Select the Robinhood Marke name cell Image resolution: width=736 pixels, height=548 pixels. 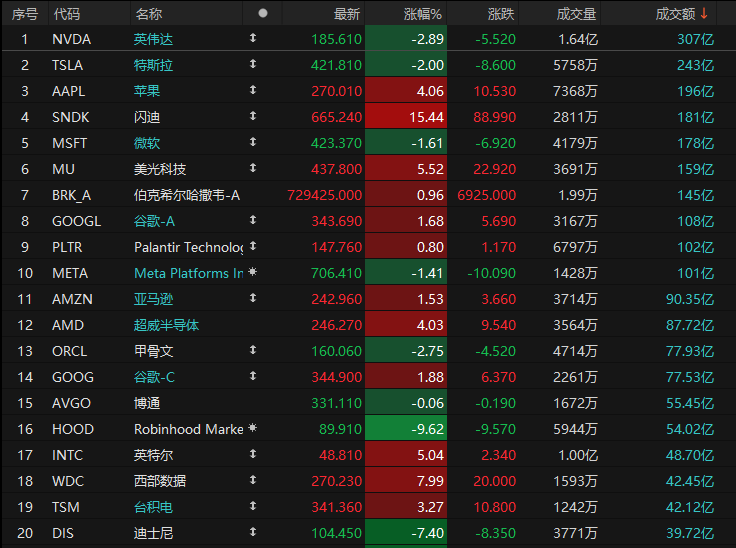click(x=189, y=429)
